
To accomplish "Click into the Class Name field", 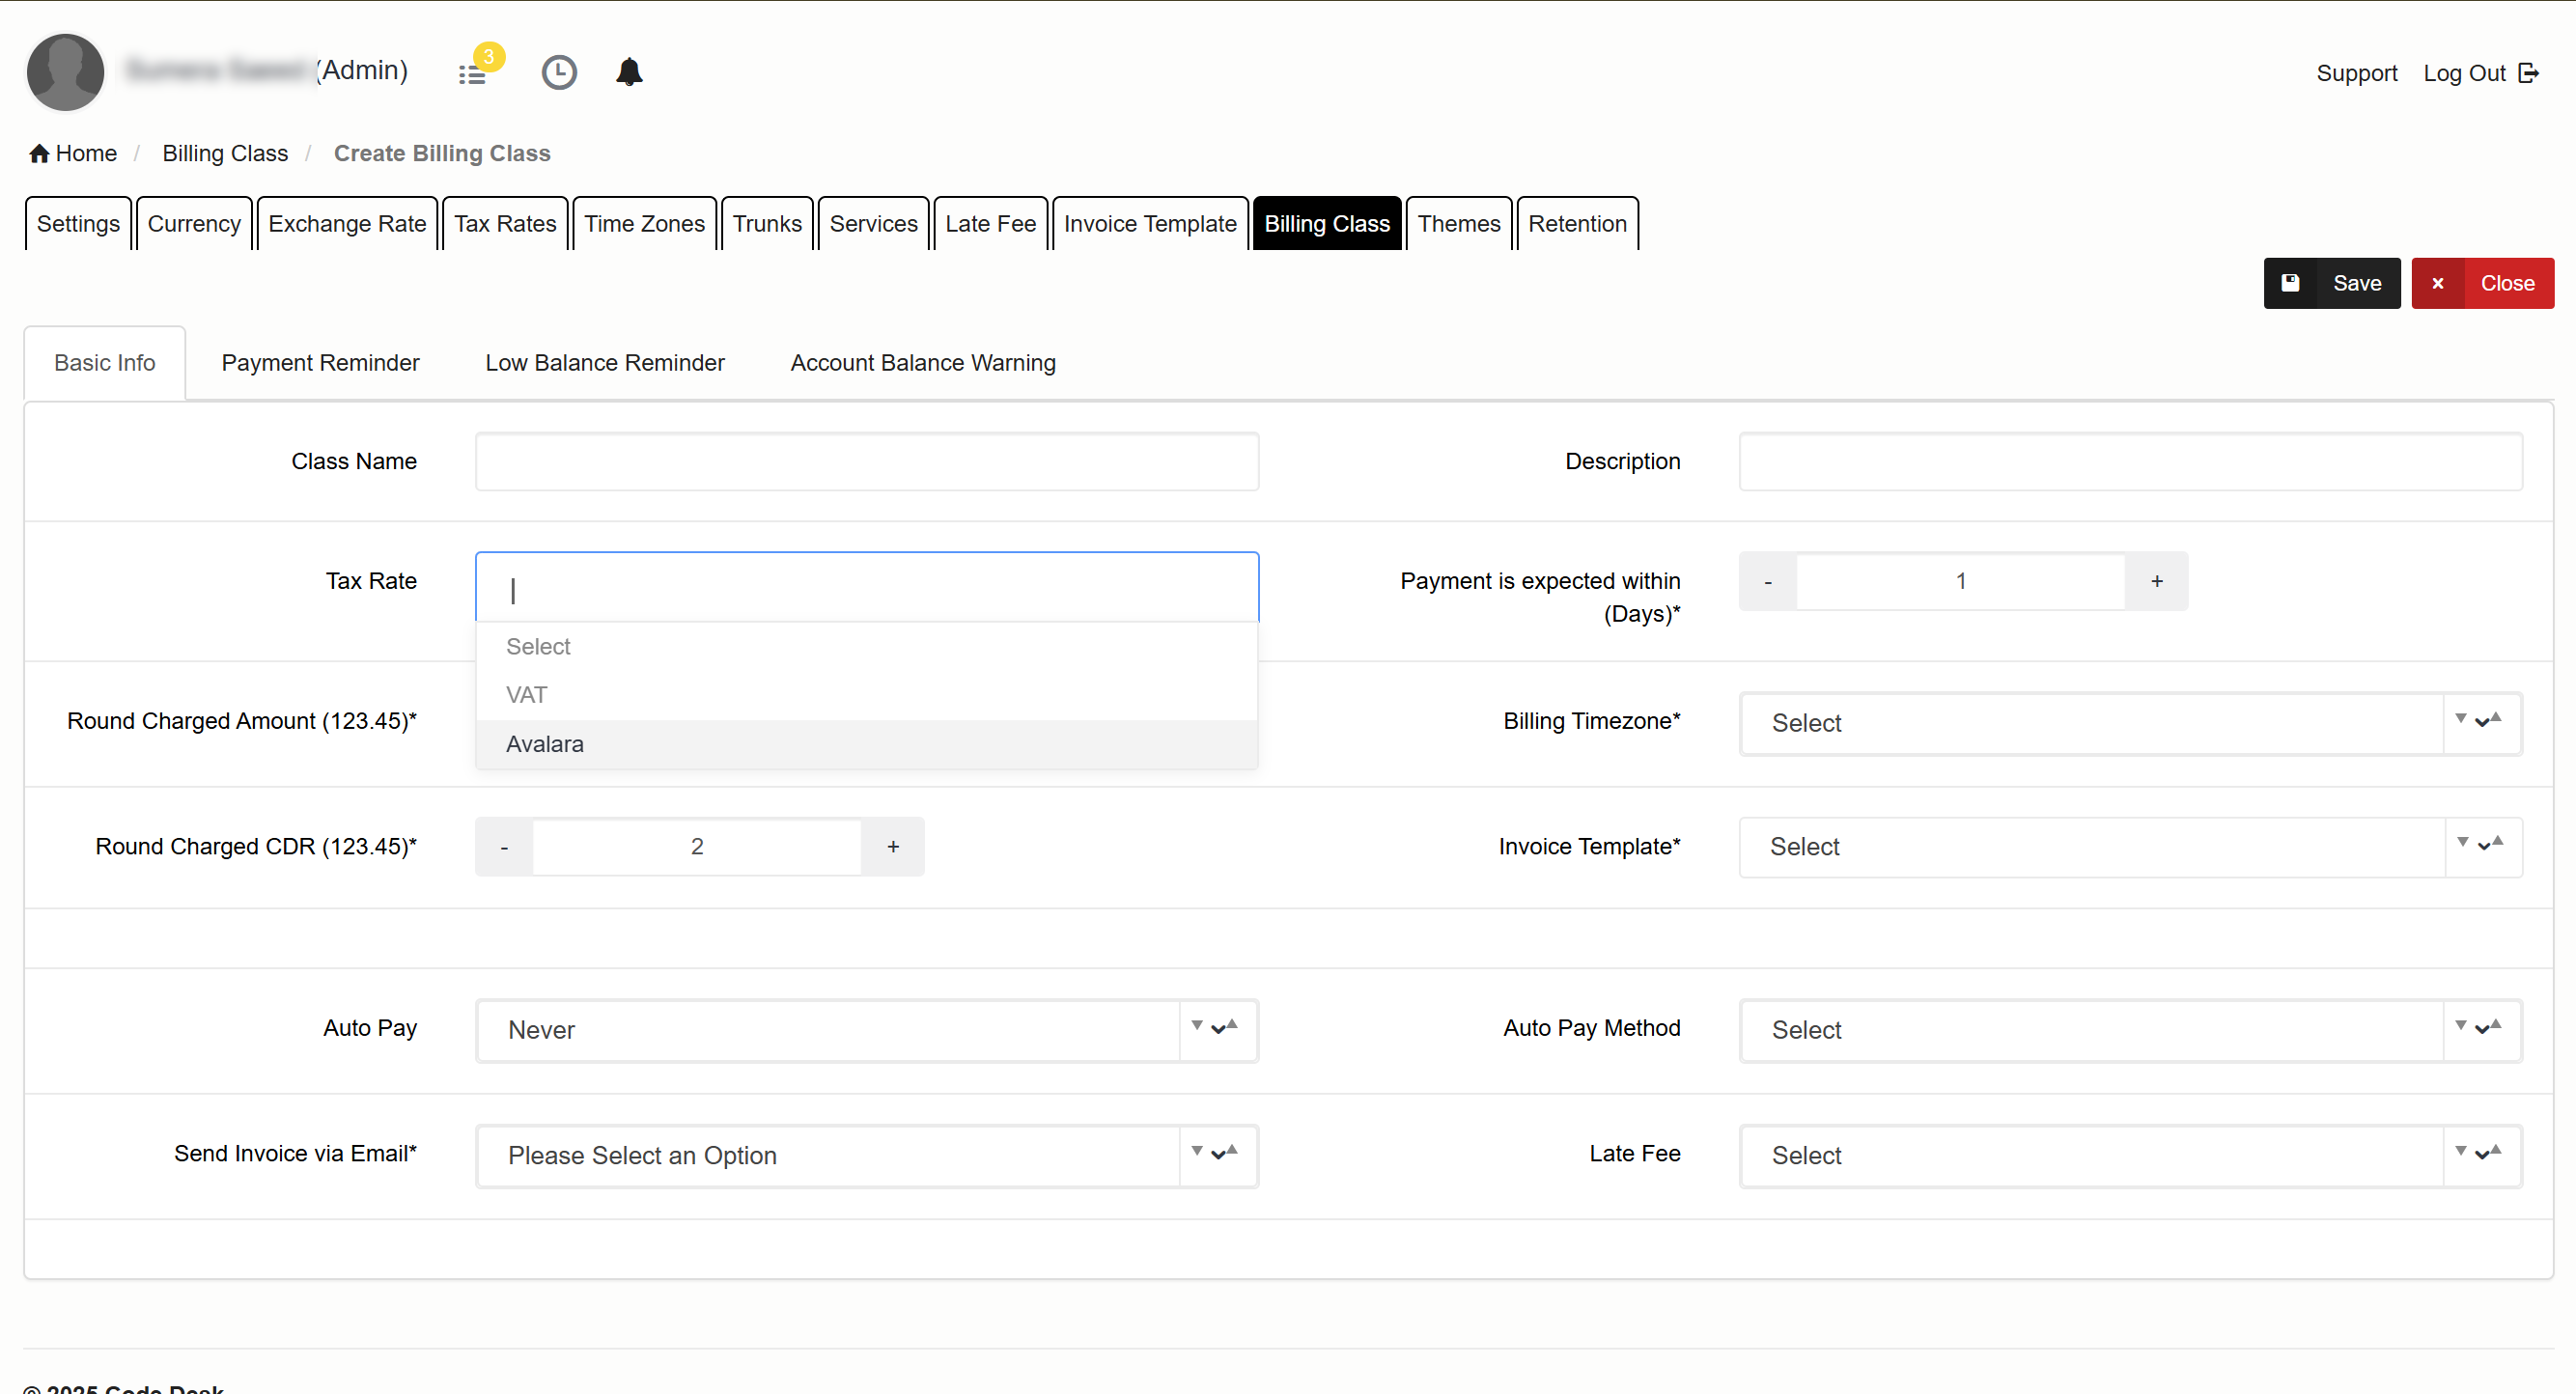I will (866, 461).
